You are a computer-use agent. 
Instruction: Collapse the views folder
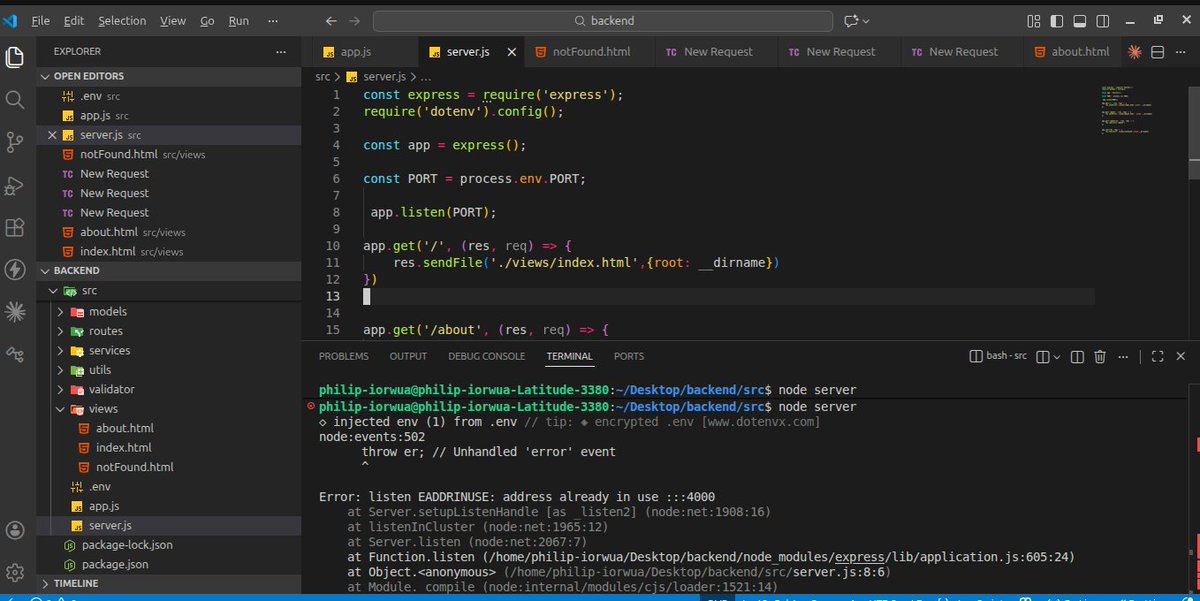tap(60, 409)
